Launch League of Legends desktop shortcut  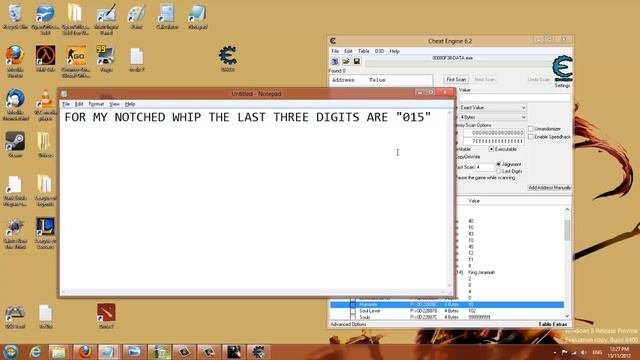pos(45,233)
